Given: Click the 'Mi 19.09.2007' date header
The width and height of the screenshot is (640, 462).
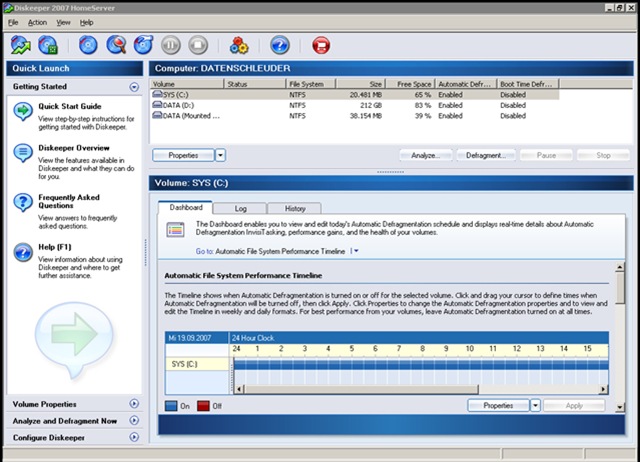Looking at the screenshot, I should pyautogui.click(x=197, y=338).
